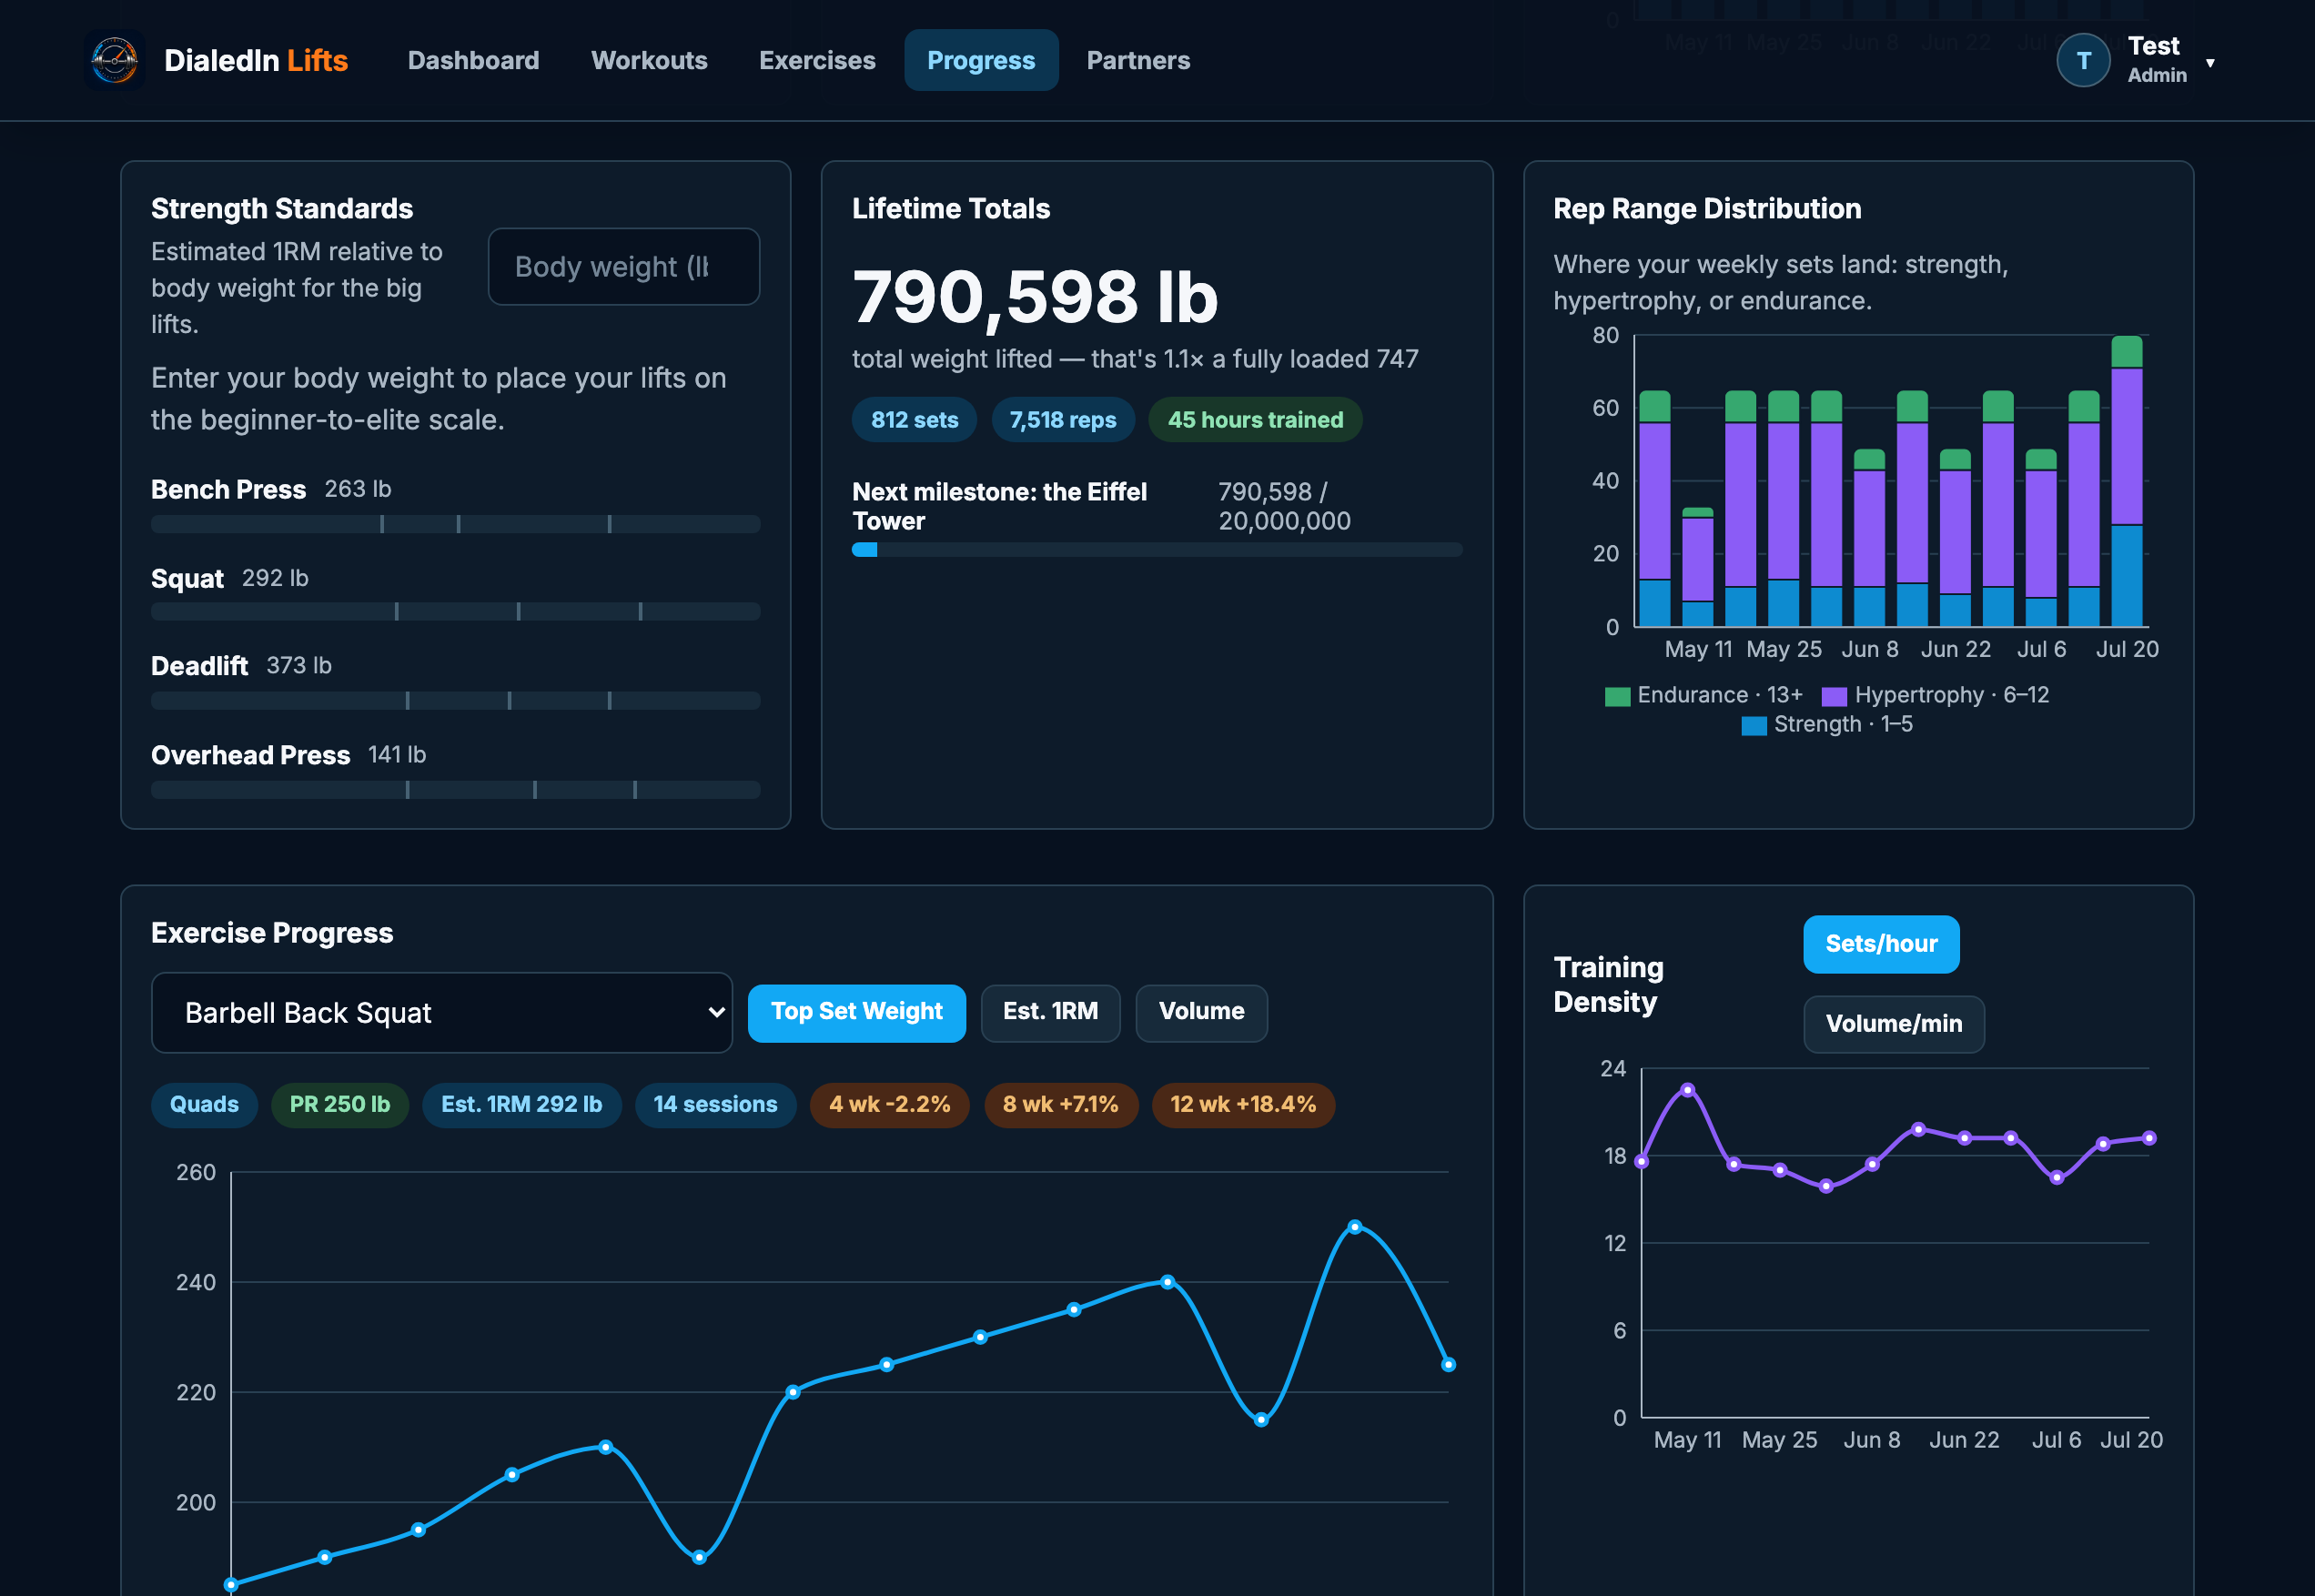
Task: Click the Overhead Press 141 lb value
Action: click(x=396, y=754)
